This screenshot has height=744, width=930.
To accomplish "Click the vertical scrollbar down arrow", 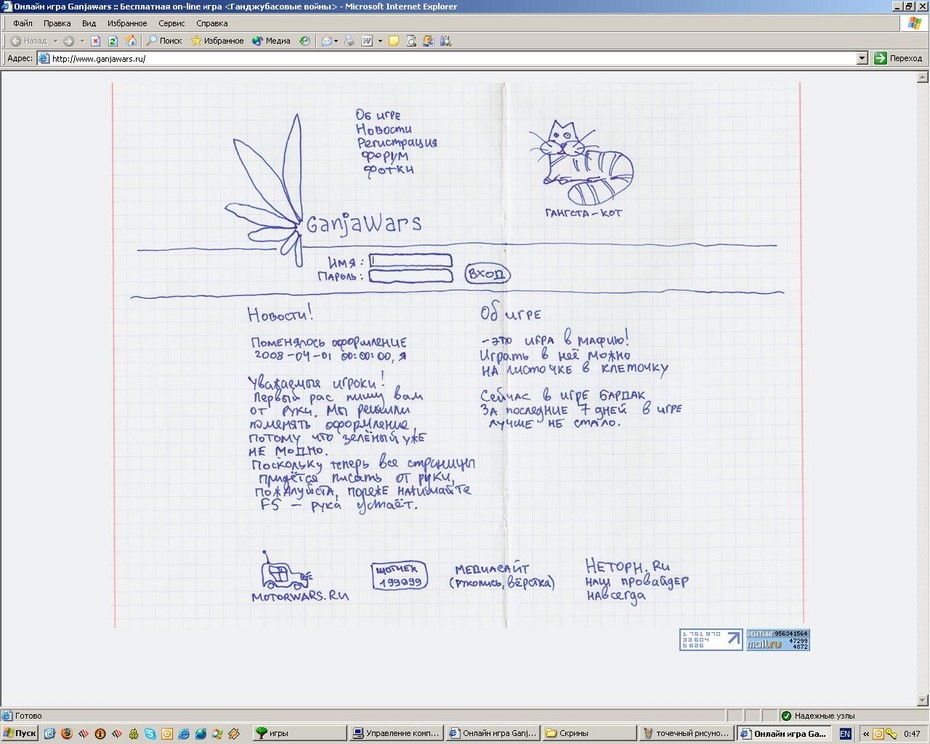I will click(x=922, y=700).
